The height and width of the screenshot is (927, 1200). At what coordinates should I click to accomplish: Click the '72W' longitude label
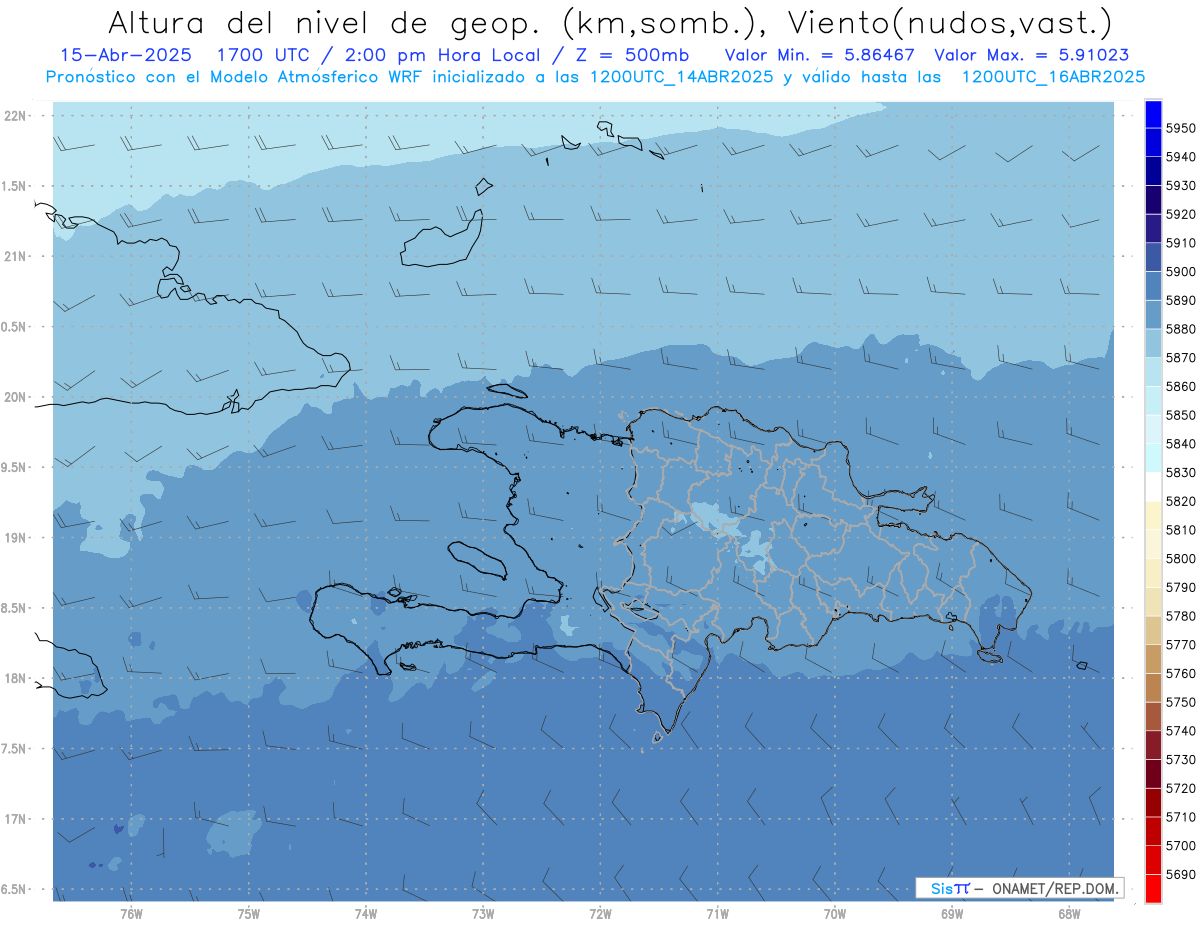(601, 913)
